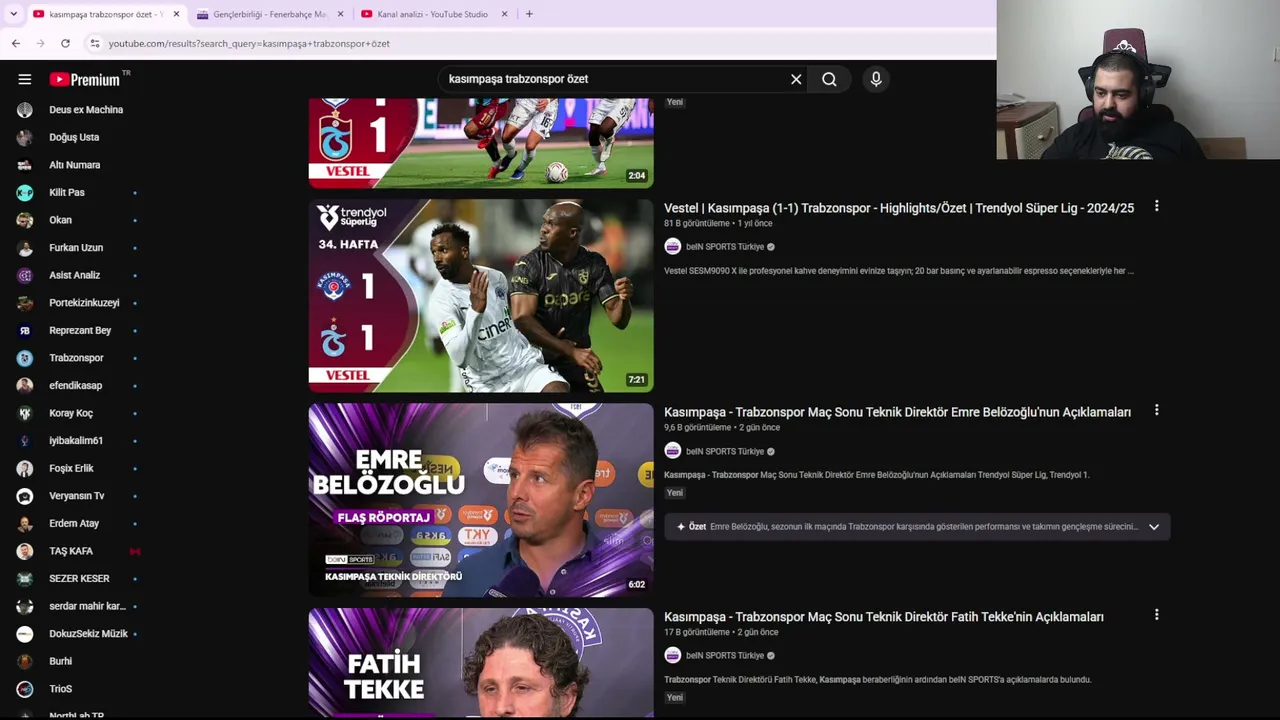1280x720 pixels.
Task: Click beIN SPORTS avatar under Vestel Highlights video
Action: pos(672,247)
